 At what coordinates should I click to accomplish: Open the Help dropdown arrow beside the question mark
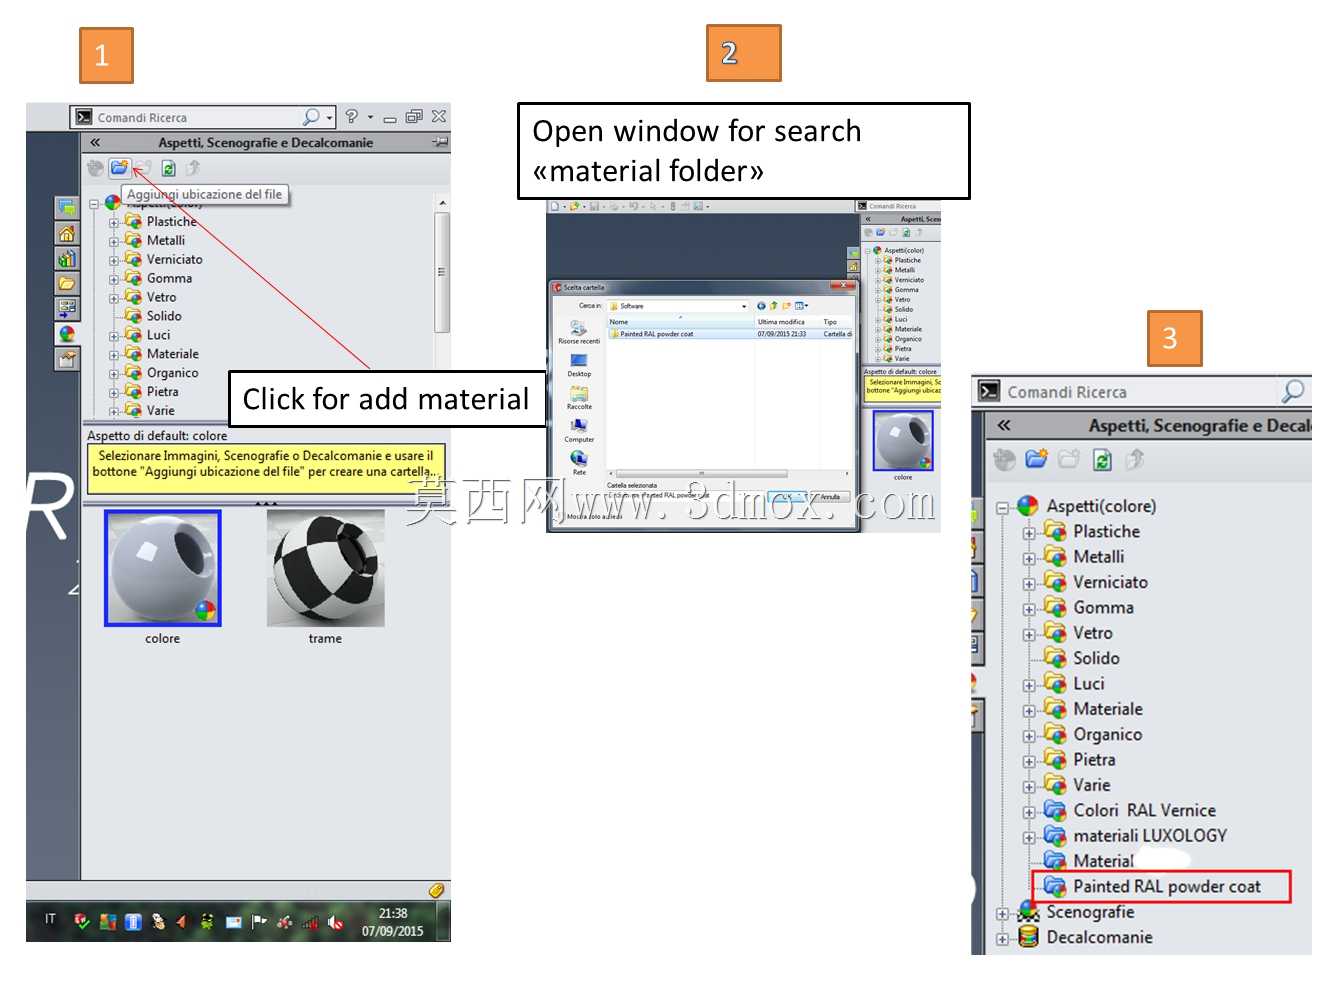pos(370,117)
